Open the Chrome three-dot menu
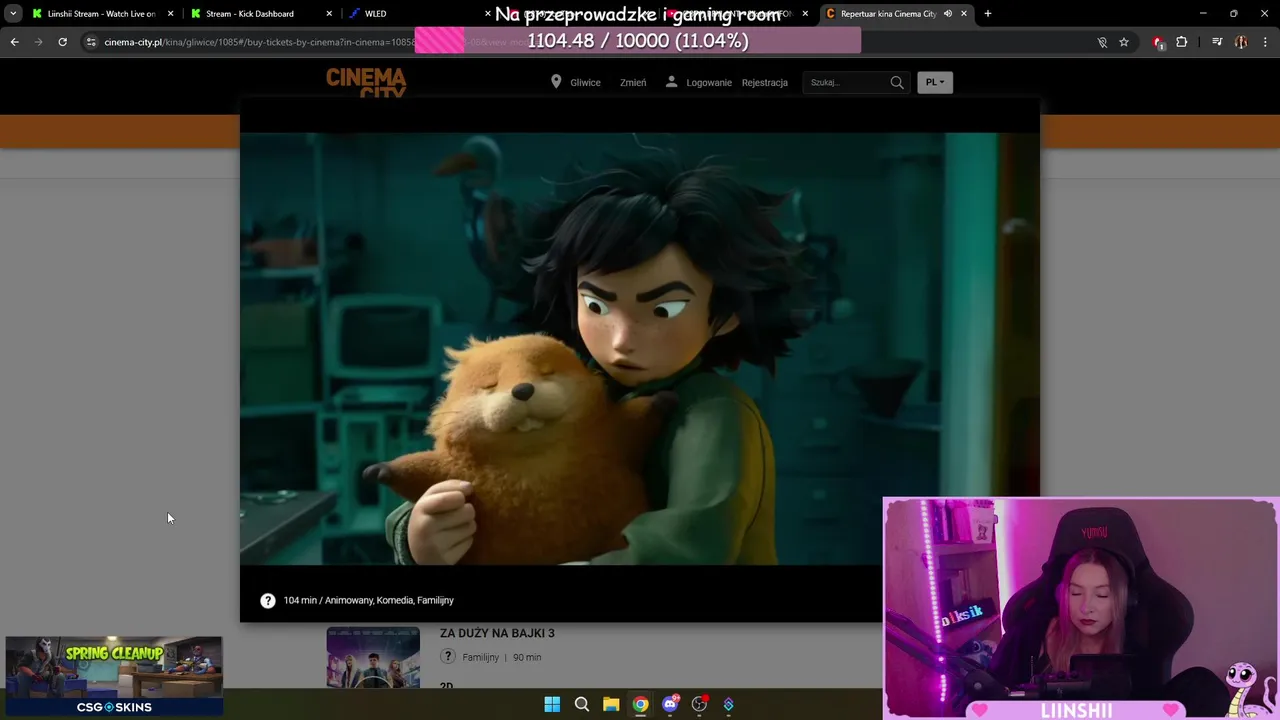Viewport: 1280px width, 720px height. pos(1266,42)
